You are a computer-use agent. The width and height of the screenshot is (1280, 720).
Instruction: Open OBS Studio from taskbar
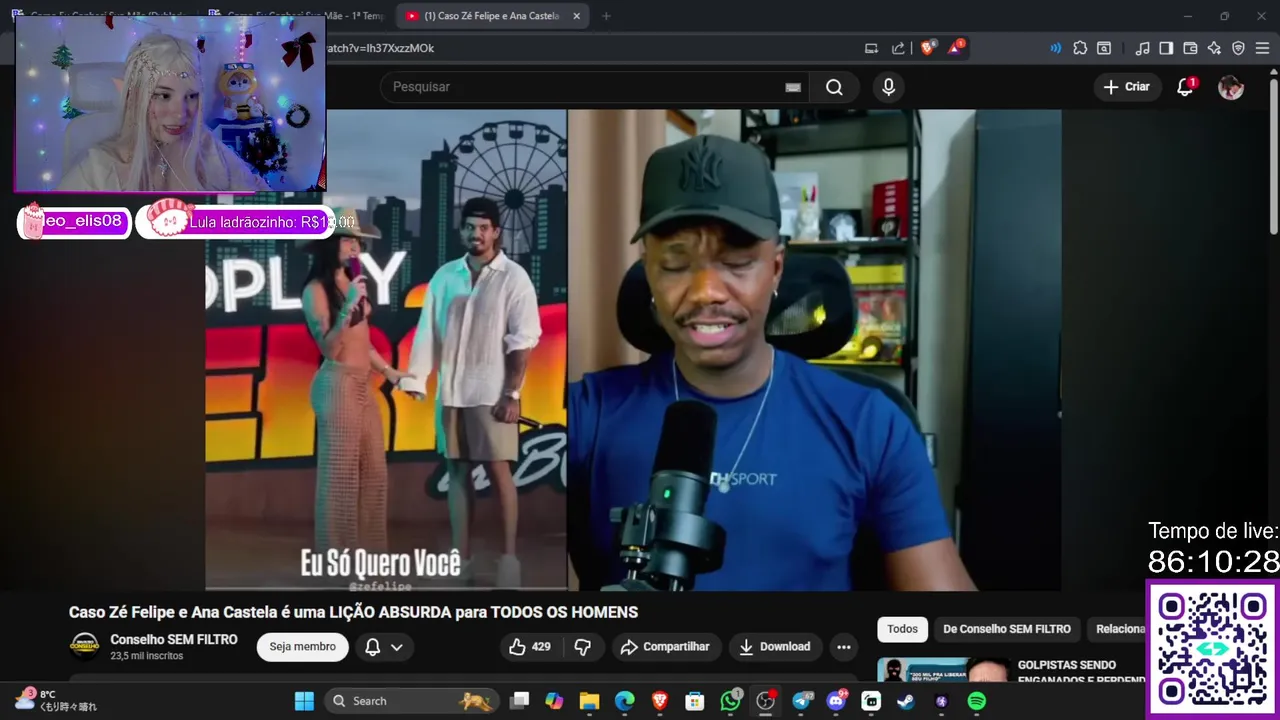[766, 701]
